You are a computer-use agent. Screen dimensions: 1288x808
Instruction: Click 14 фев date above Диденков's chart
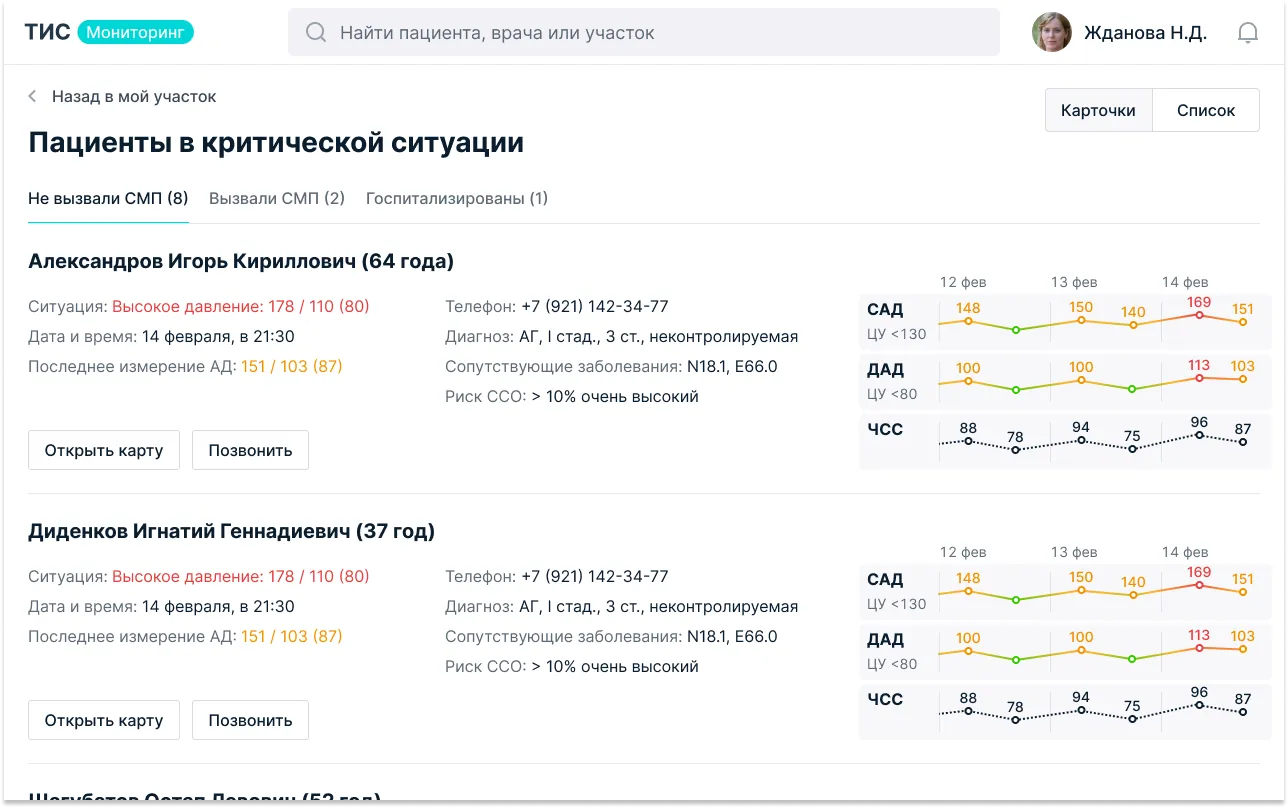(1185, 552)
